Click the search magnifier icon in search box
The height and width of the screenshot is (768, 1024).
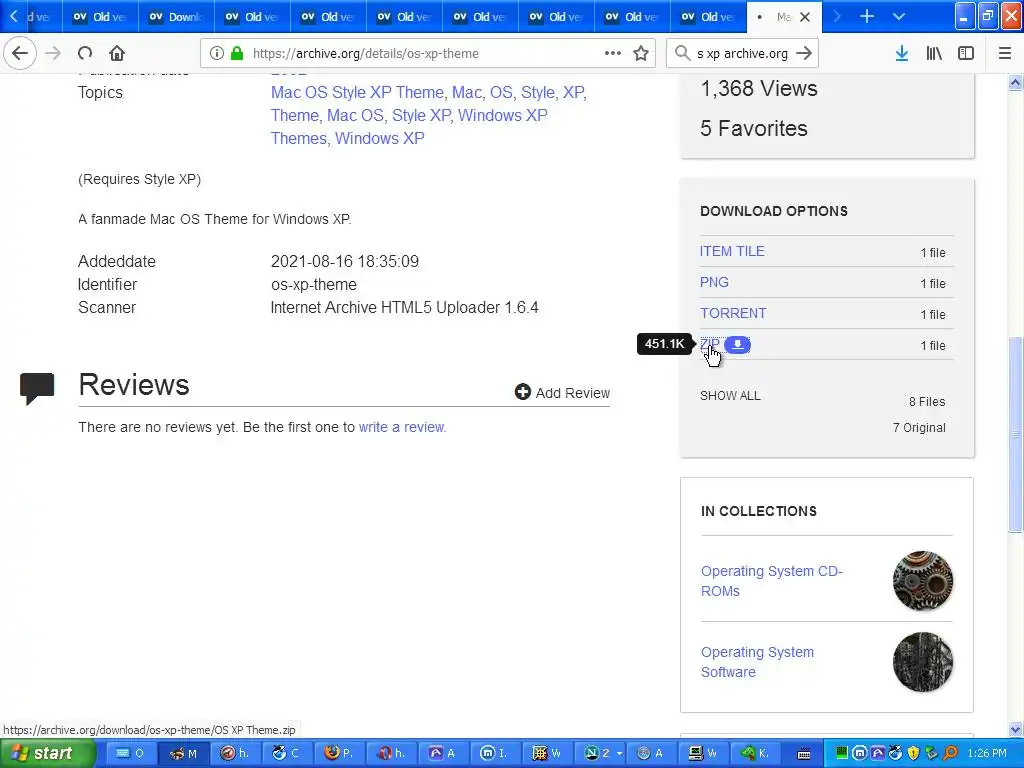tap(682, 54)
